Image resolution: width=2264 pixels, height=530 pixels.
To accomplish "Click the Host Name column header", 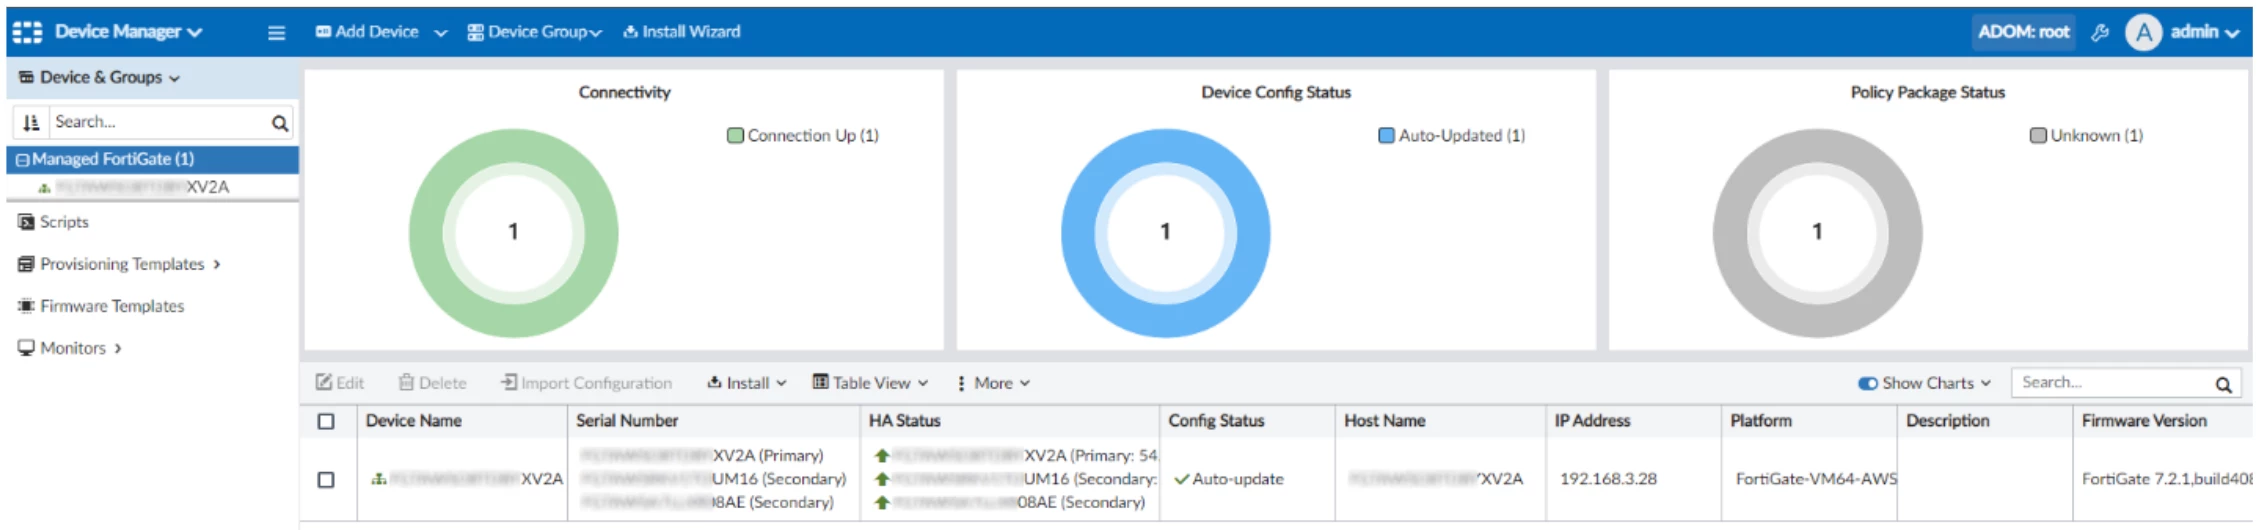I will (x=1385, y=421).
